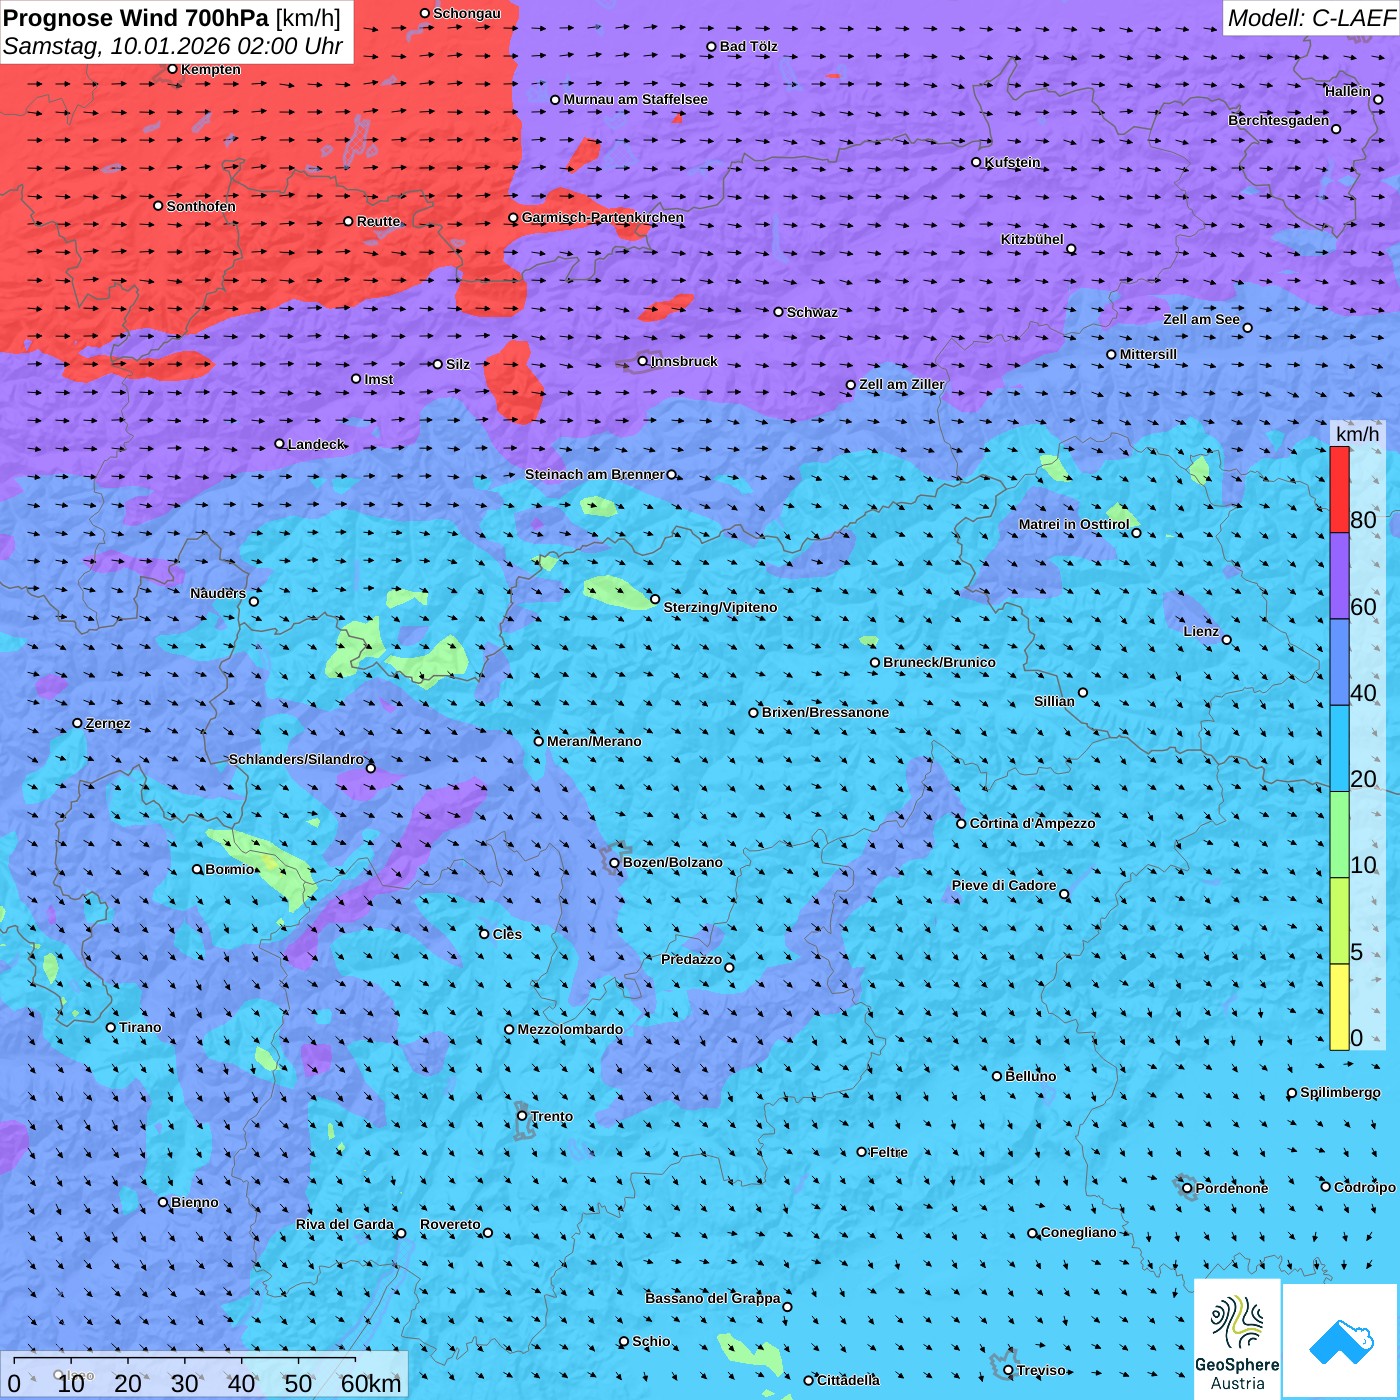Click the 'Zell am Ziller' label
1400x1400 pixels.
click(x=901, y=384)
